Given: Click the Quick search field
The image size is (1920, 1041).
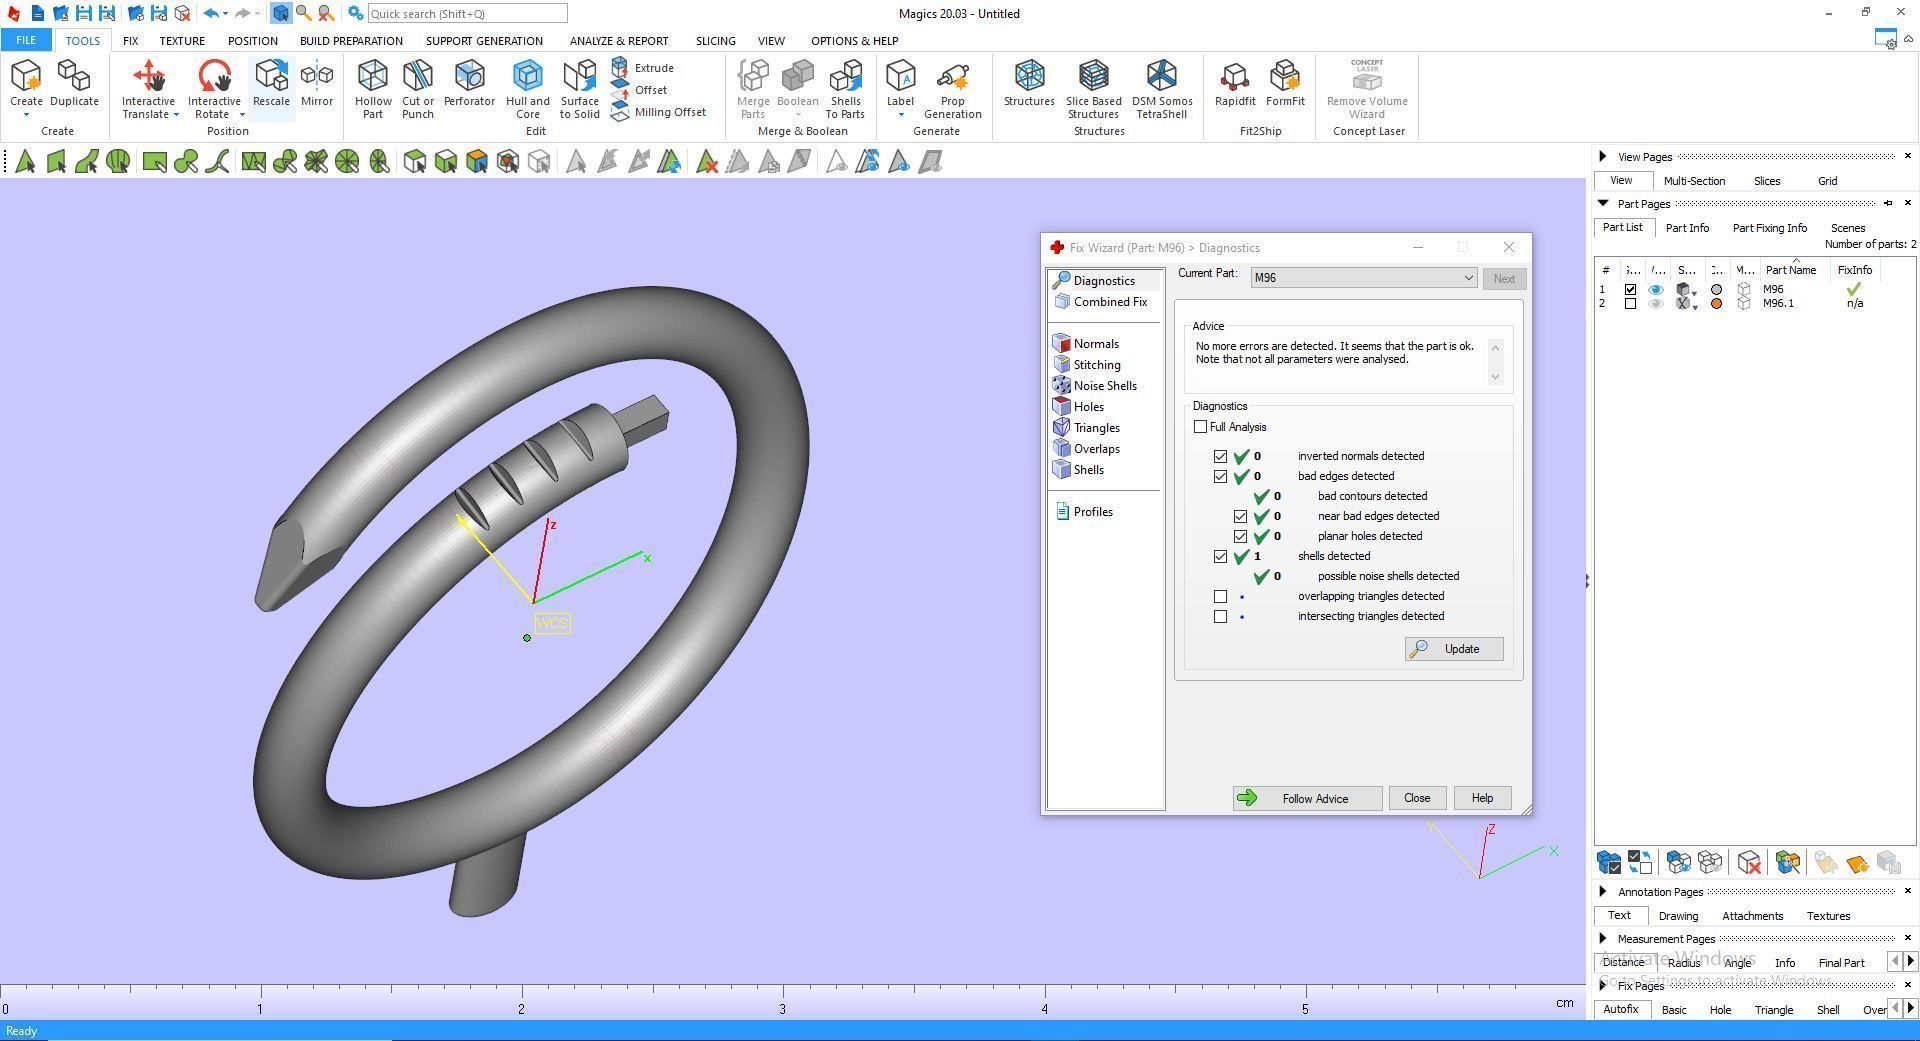Looking at the screenshot, I should pos(467,14).
